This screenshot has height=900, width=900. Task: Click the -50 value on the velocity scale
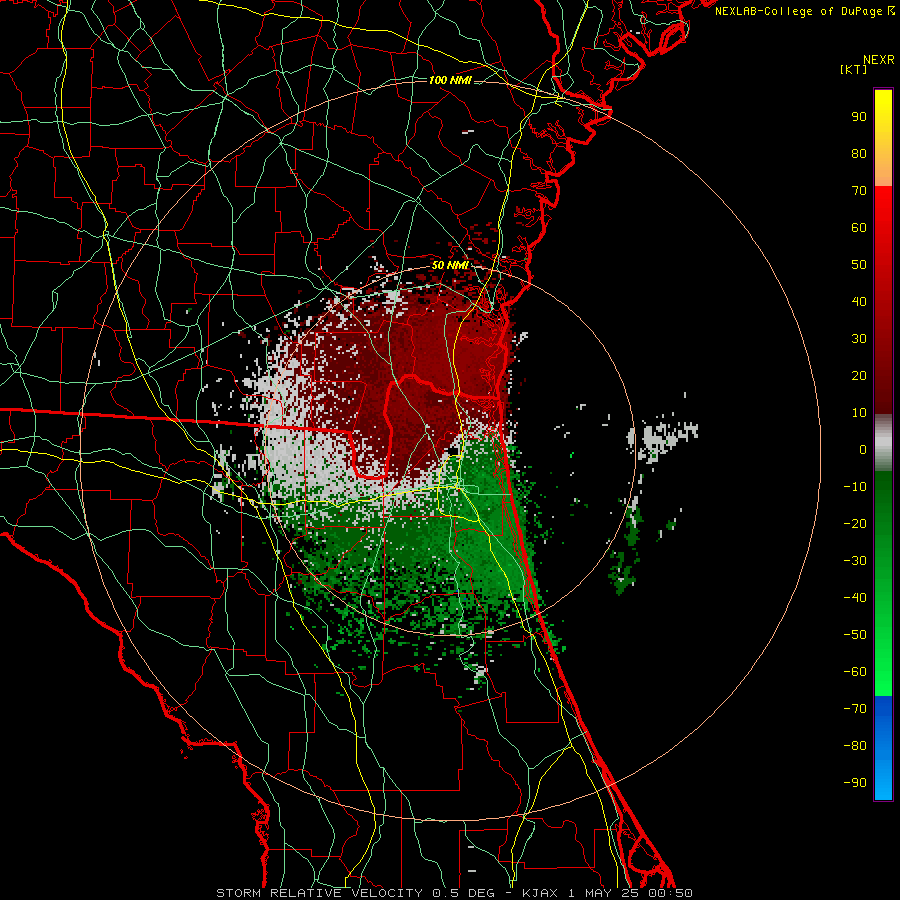tap(855, 635)
